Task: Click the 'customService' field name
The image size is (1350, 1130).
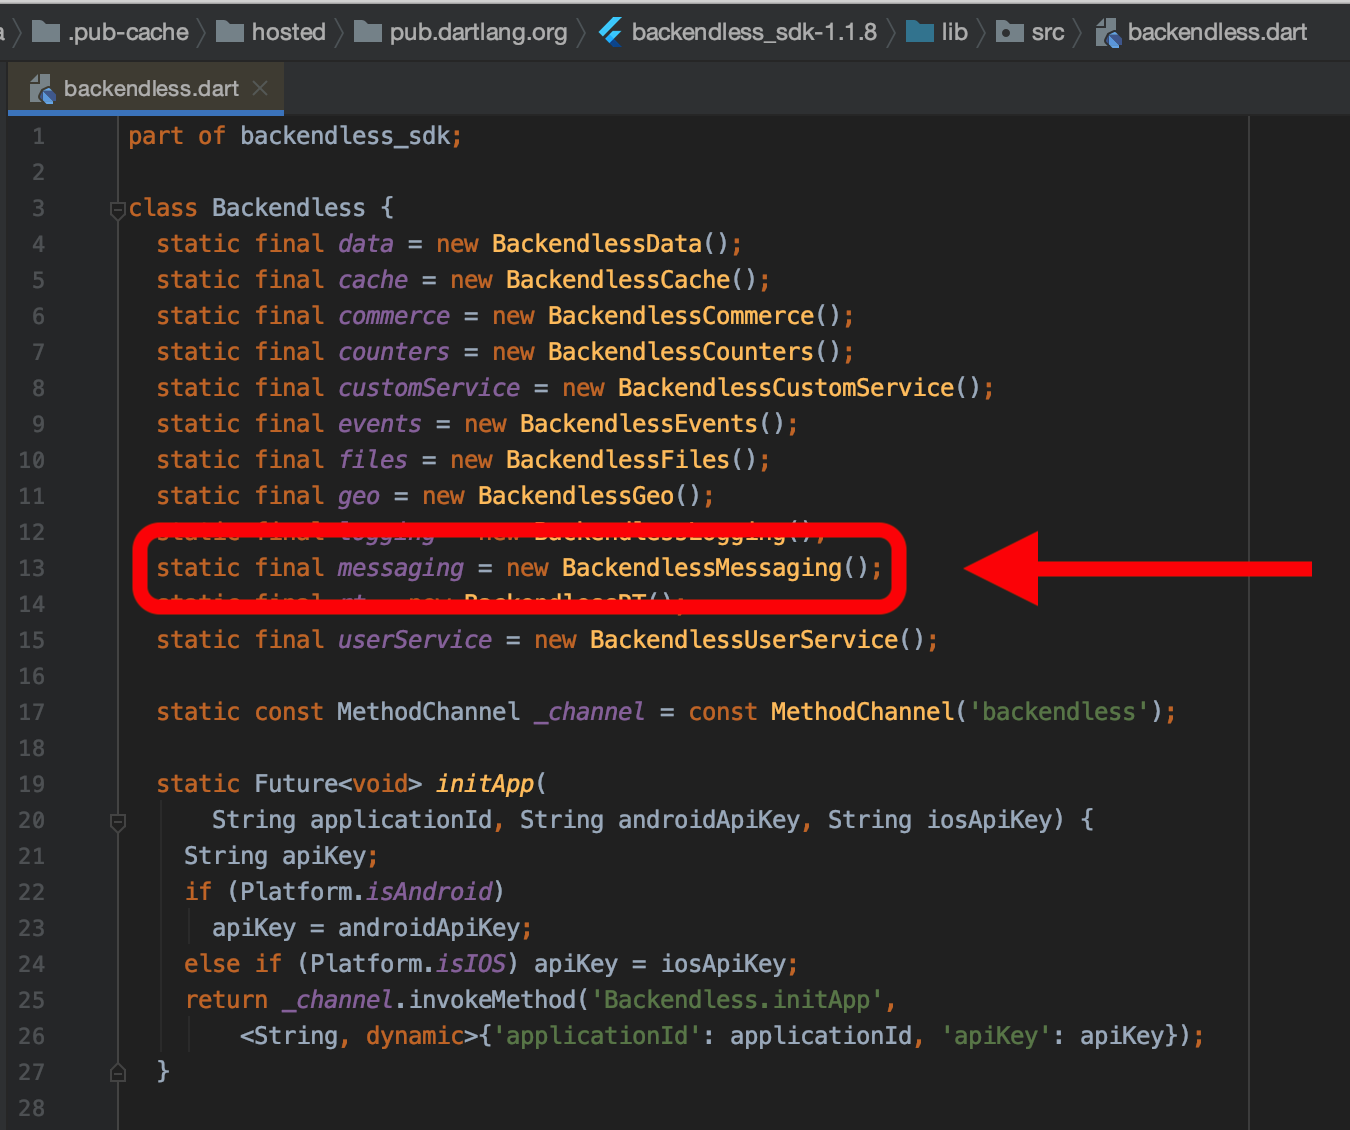Action: [x=429, y=388]
